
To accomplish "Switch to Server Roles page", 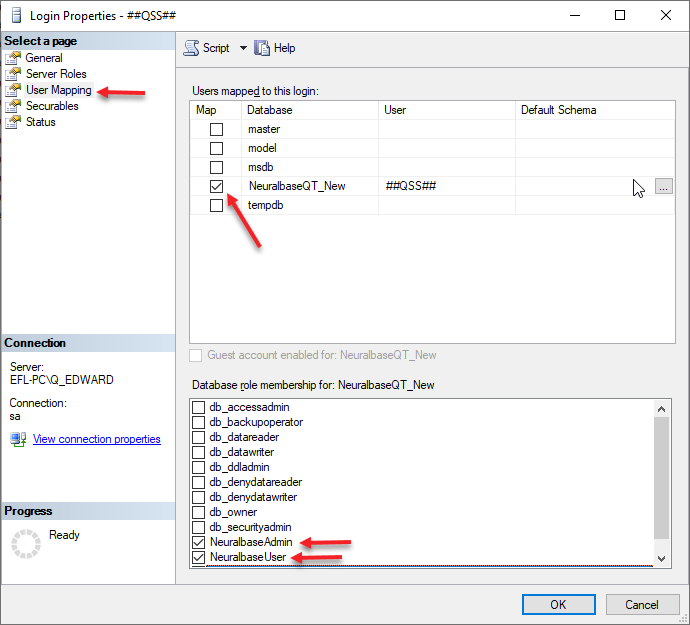I will [x=56, y=74].
